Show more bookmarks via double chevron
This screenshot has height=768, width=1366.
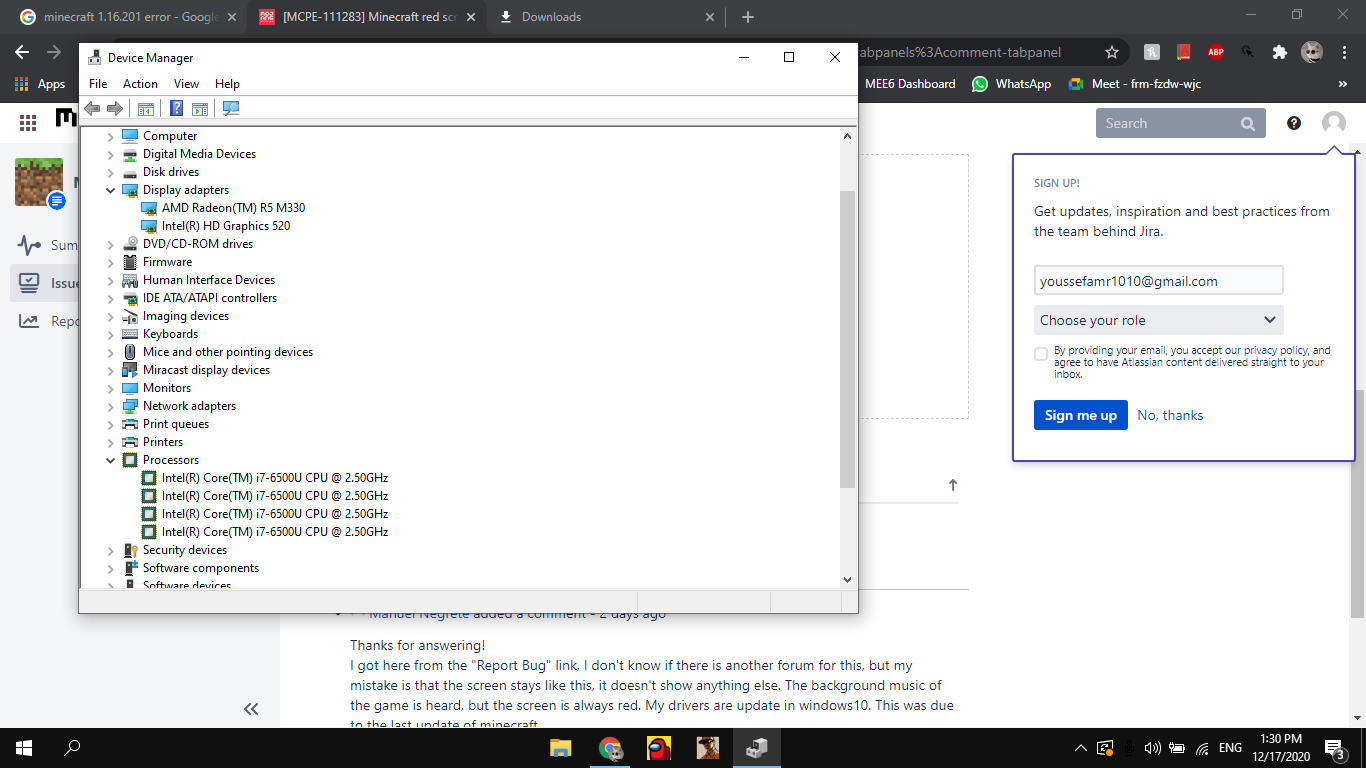pyautogui.click(x=1342, y=84)
